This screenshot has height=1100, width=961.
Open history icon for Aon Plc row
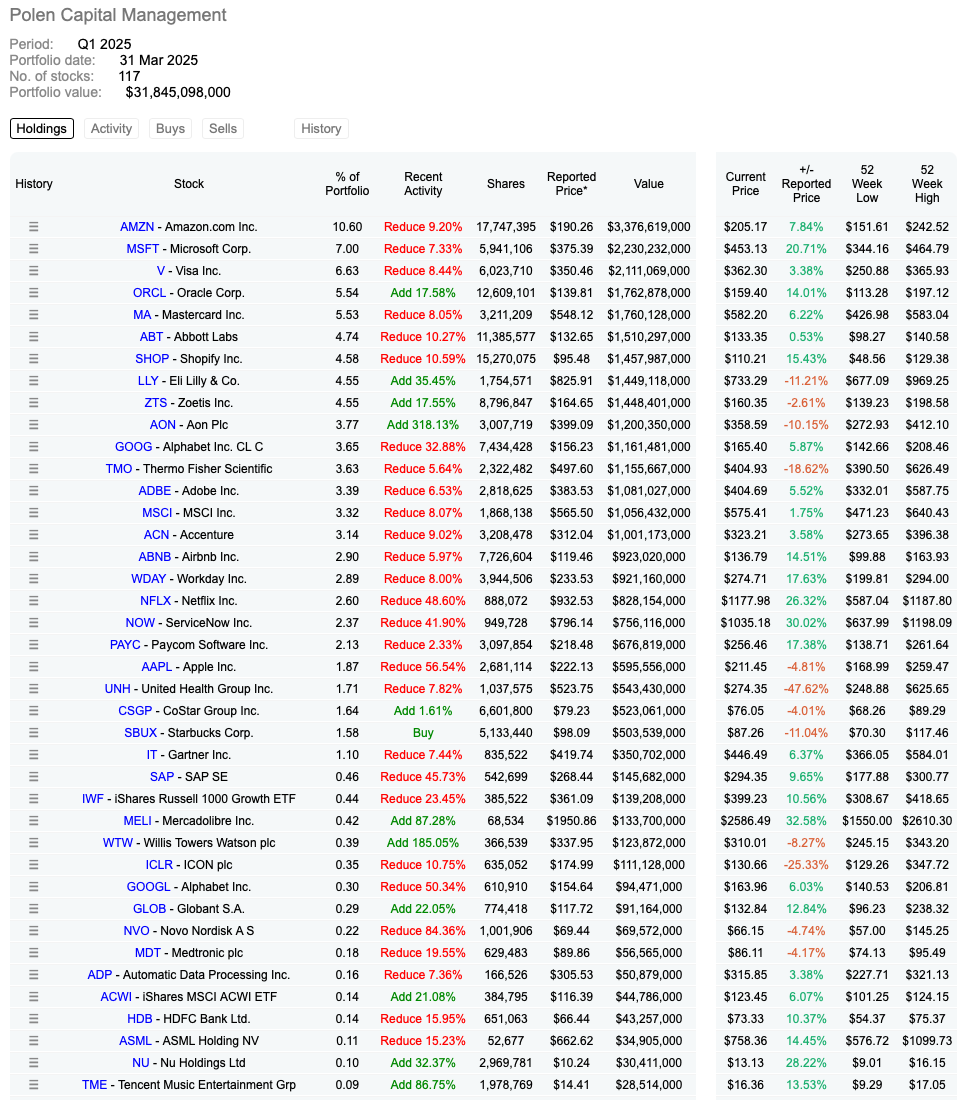click(34, 424)
